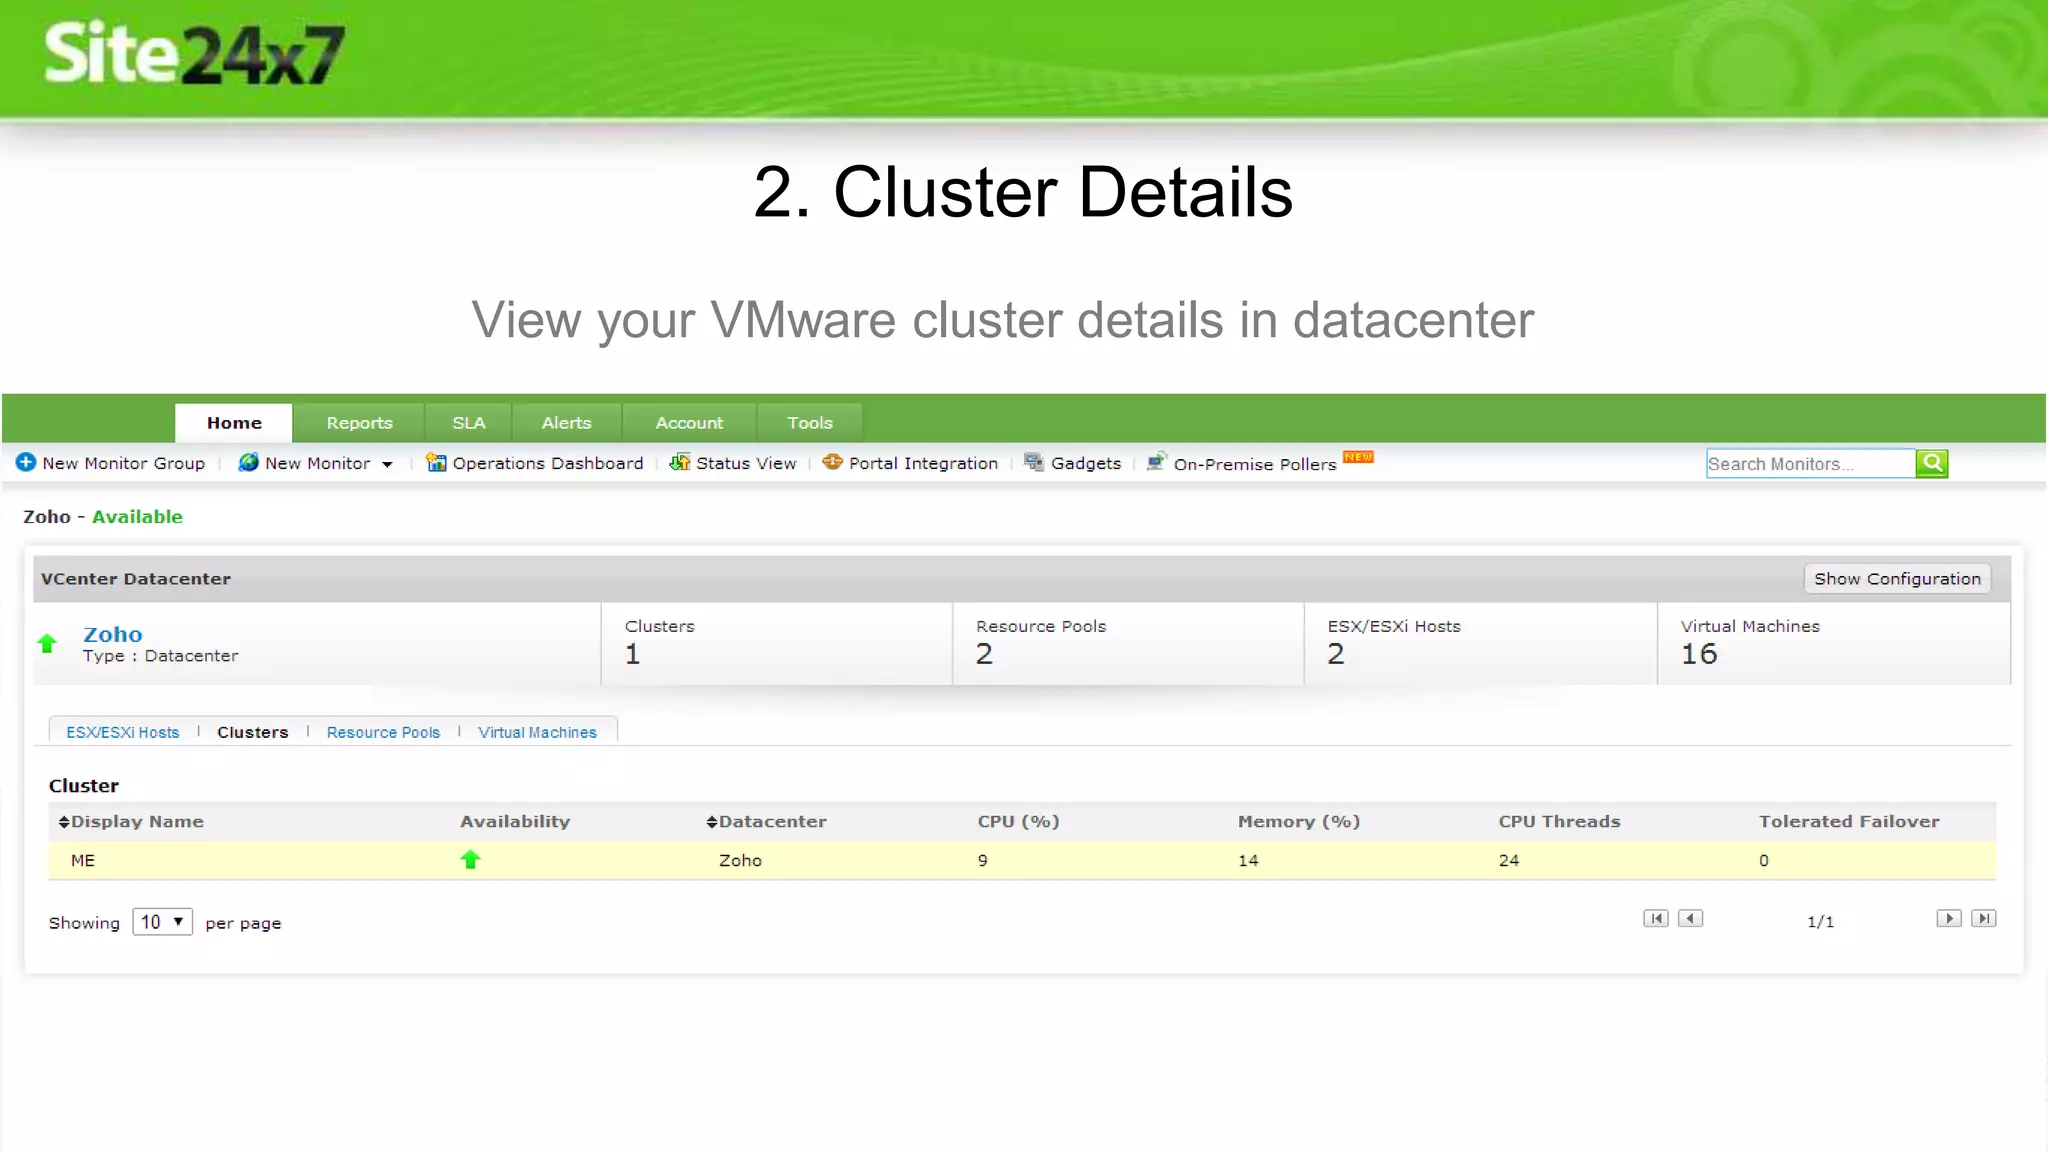Open Operations Dashboard link
Image resolution: width=2048 pixels, height=1152 pixels.
(547, 463)
